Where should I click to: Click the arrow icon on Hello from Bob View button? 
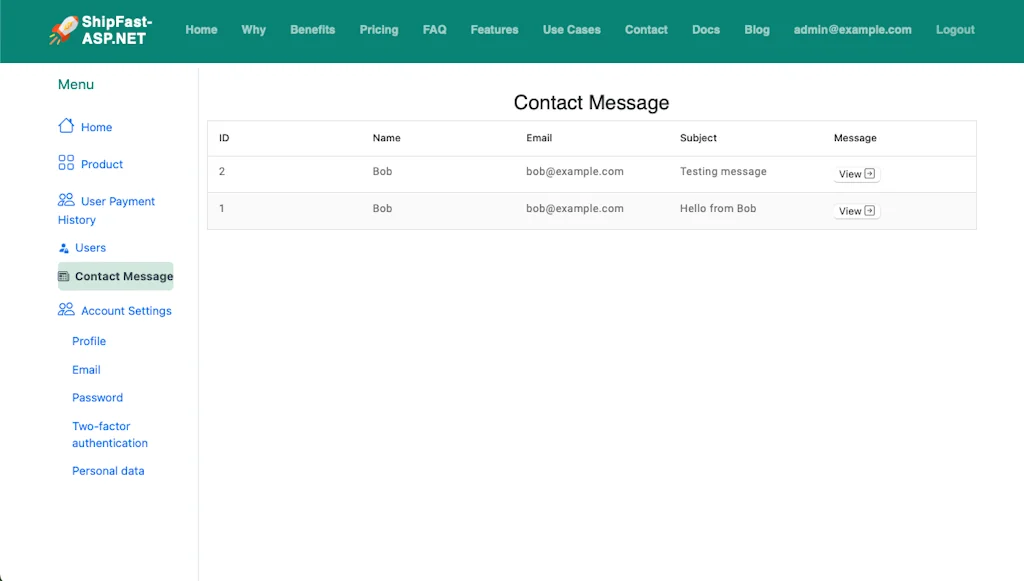pos(872,210)
